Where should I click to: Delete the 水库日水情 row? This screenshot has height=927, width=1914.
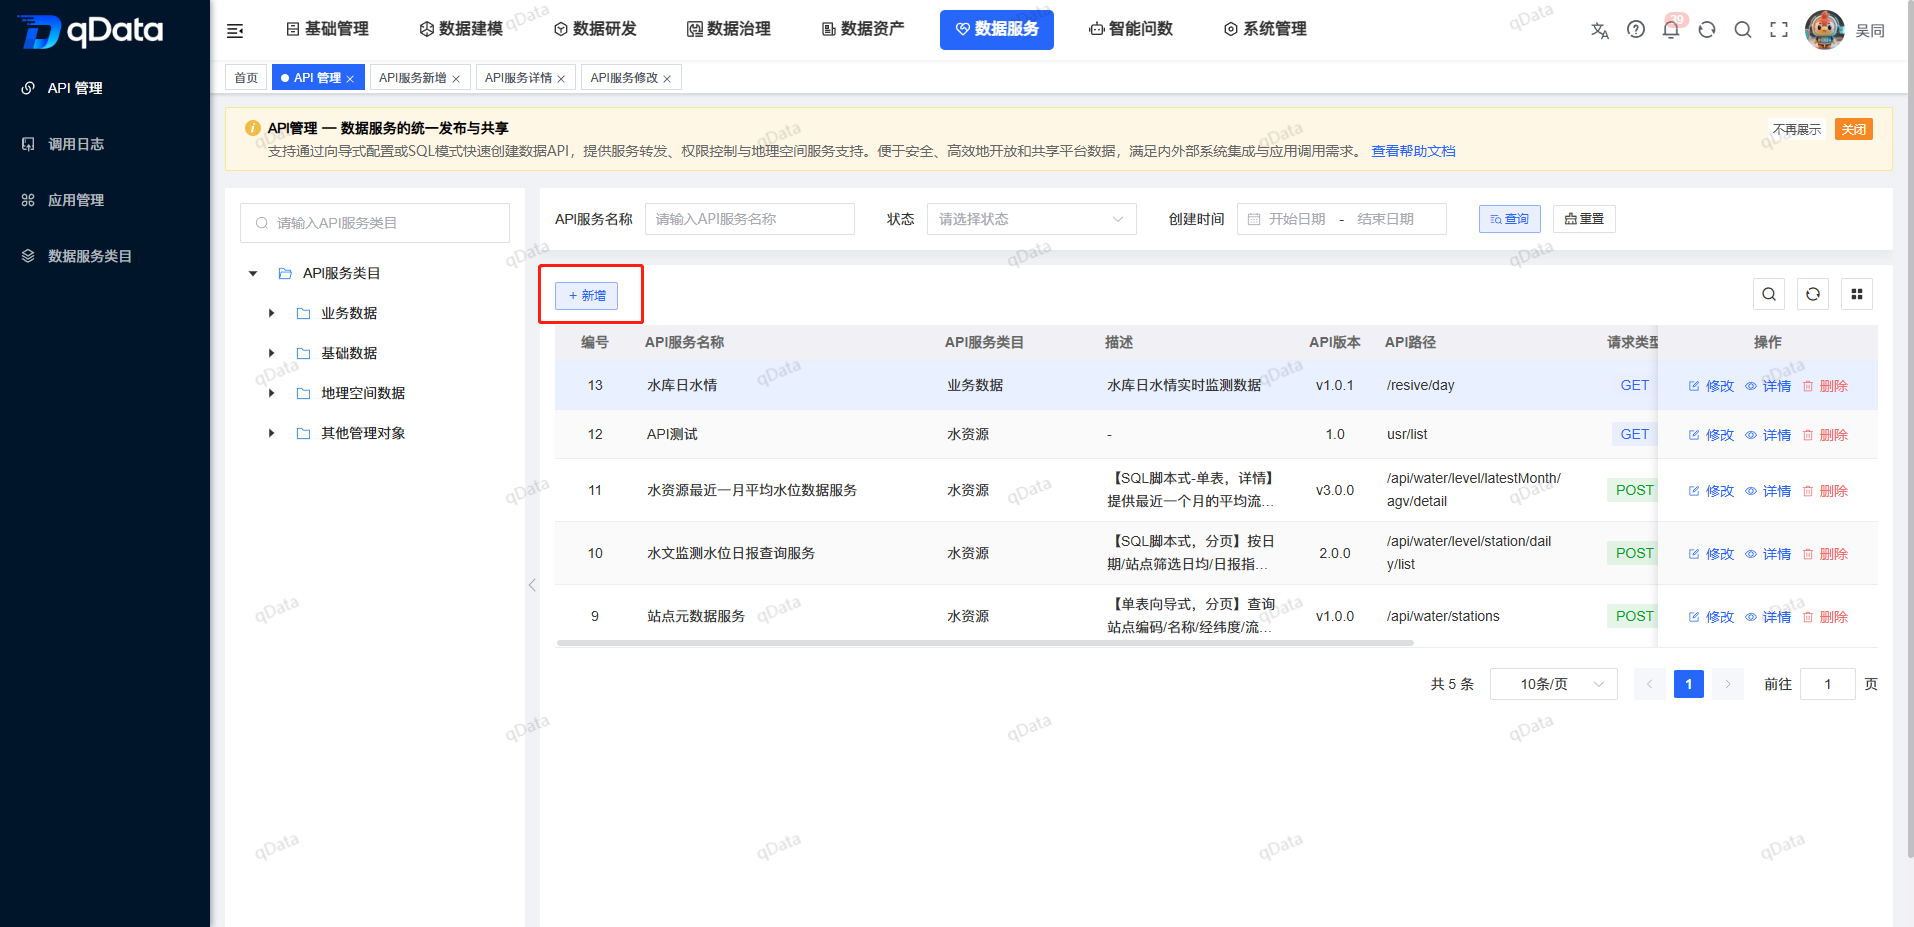pyautogui.click(x=1825, y=386)
